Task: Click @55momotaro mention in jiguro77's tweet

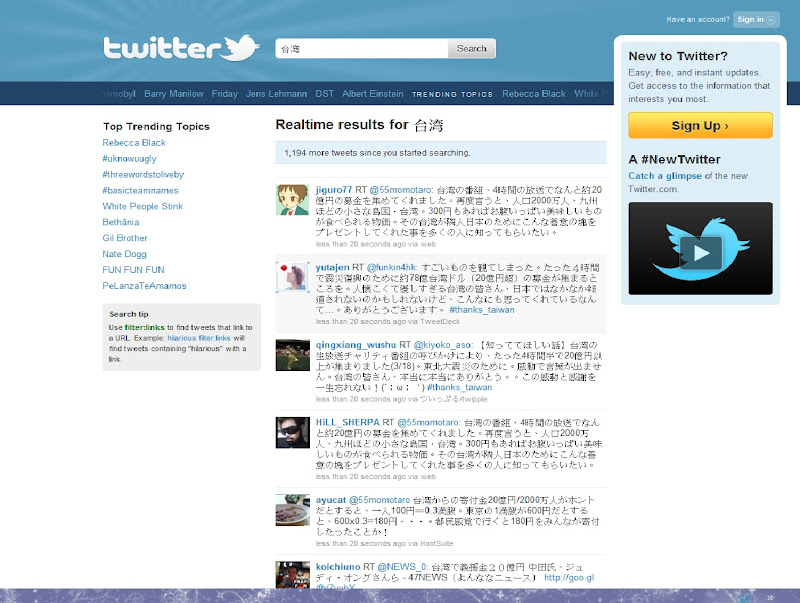Action: click(401, 190)
